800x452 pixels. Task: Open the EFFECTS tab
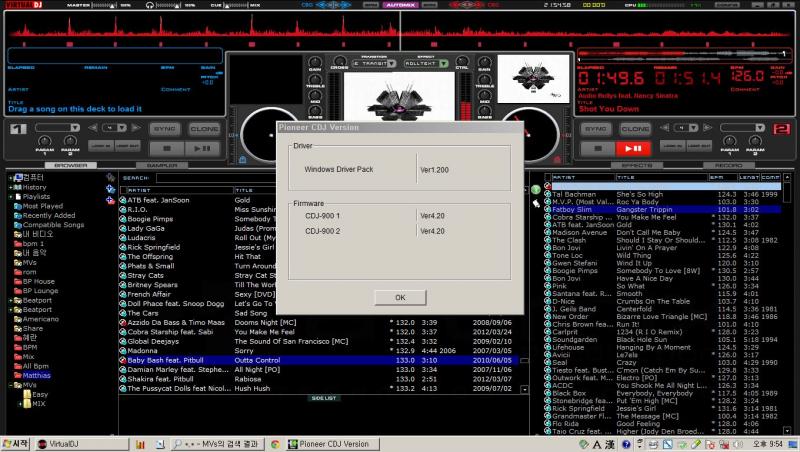[x=637, y=165]
